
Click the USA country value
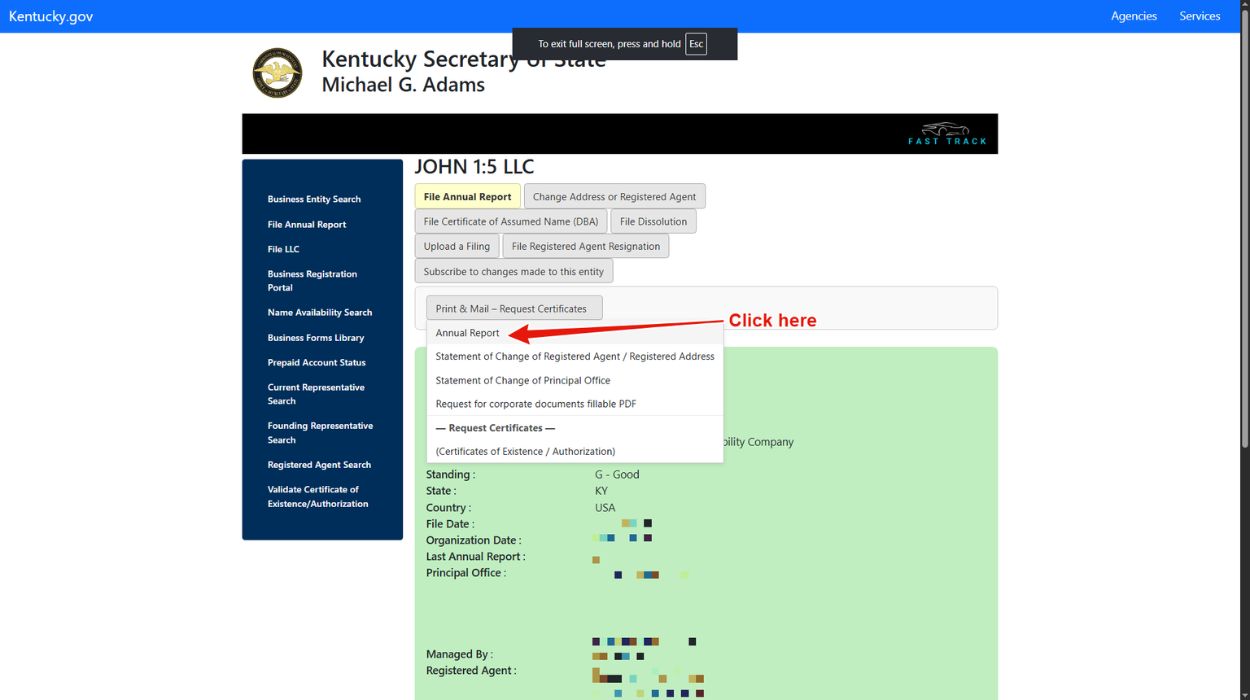tap(605, 508)
